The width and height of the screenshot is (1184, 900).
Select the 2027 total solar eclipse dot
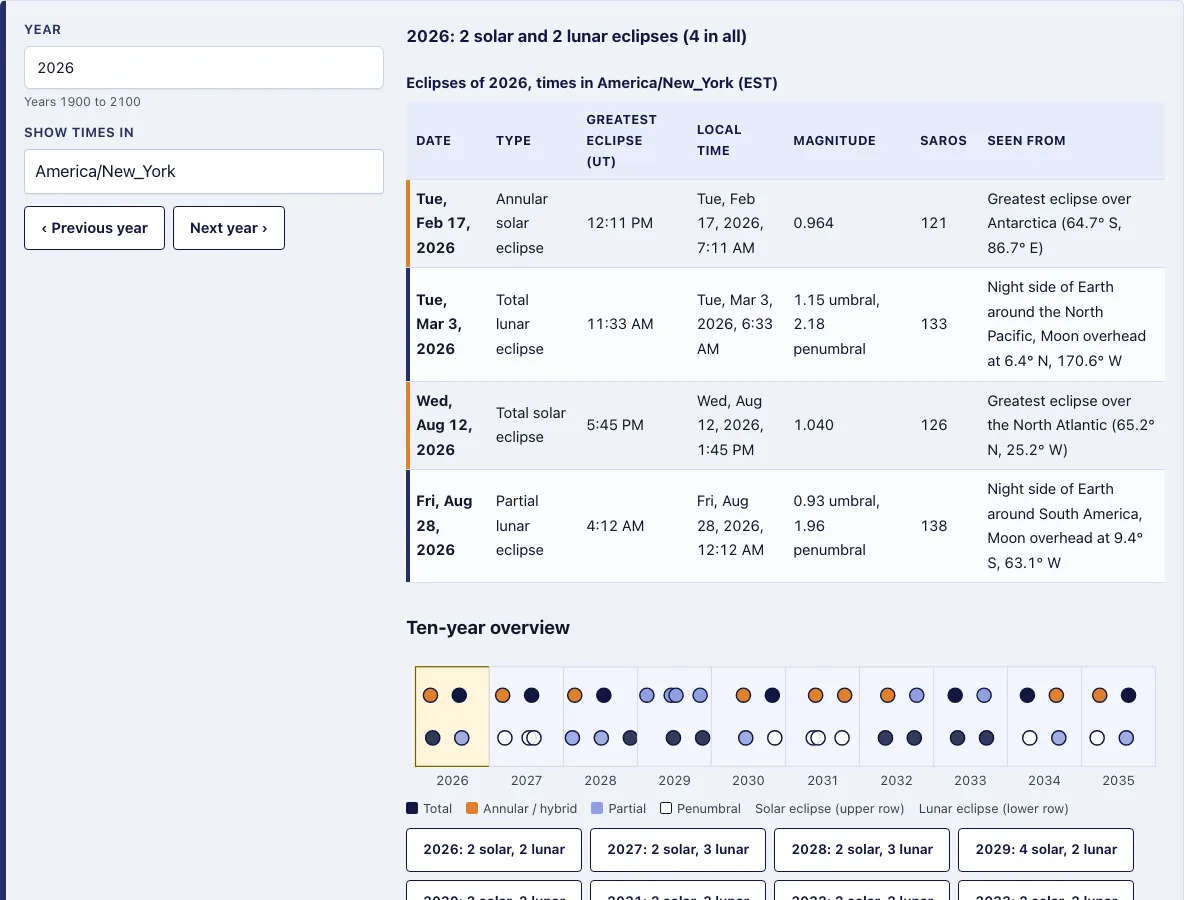click(532, 695)
